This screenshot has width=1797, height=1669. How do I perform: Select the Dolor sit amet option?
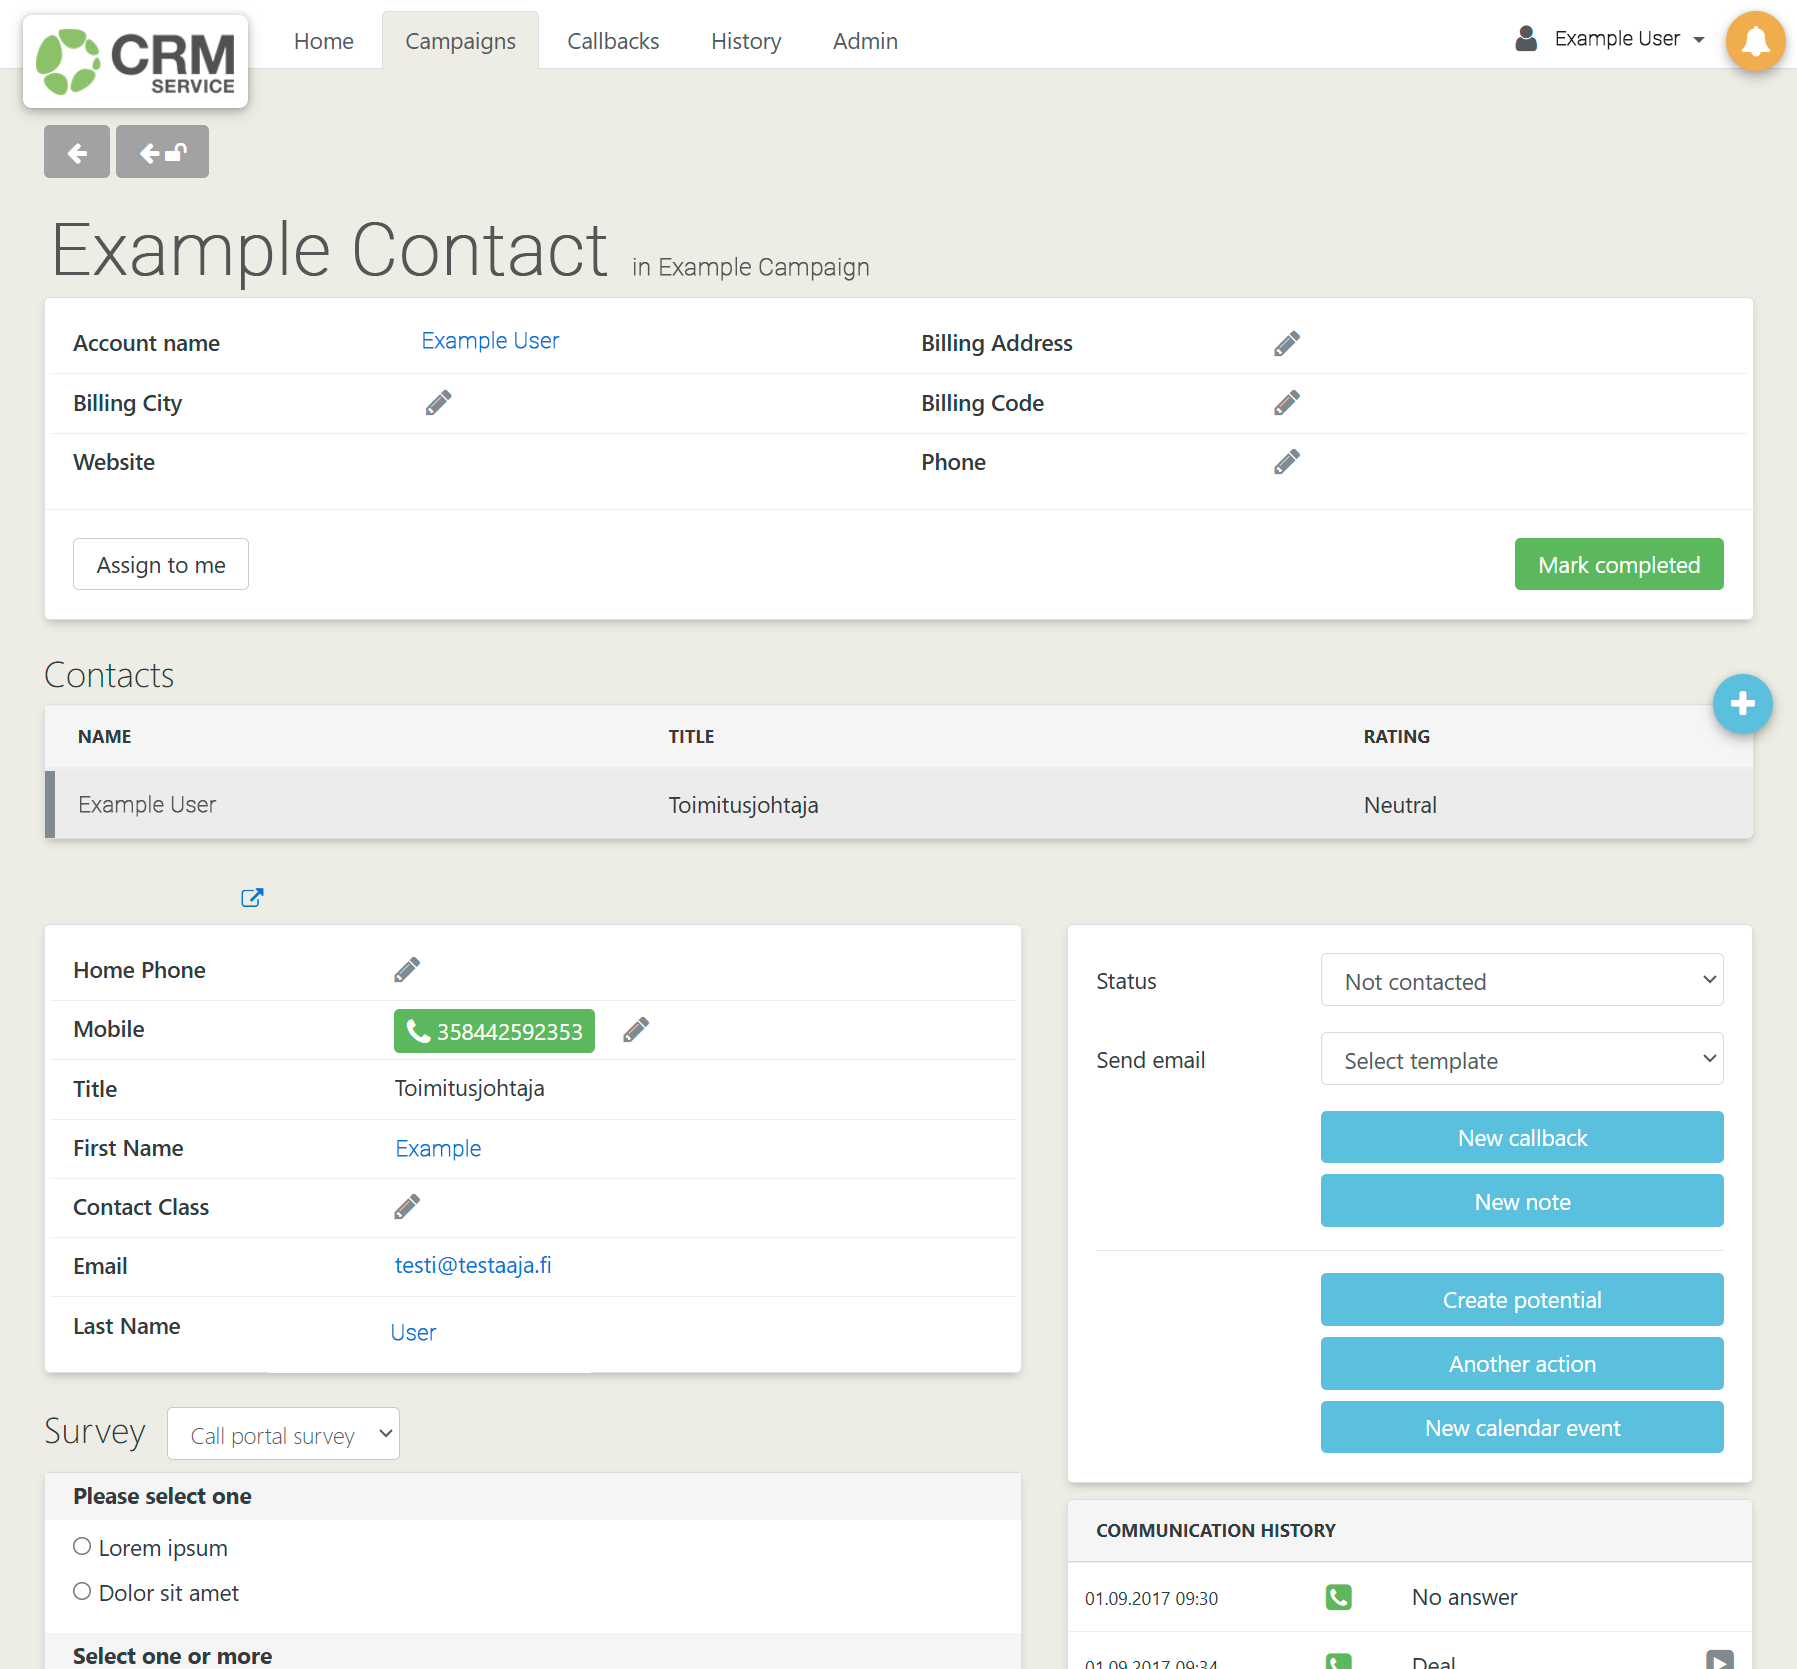pos(82,1590)
